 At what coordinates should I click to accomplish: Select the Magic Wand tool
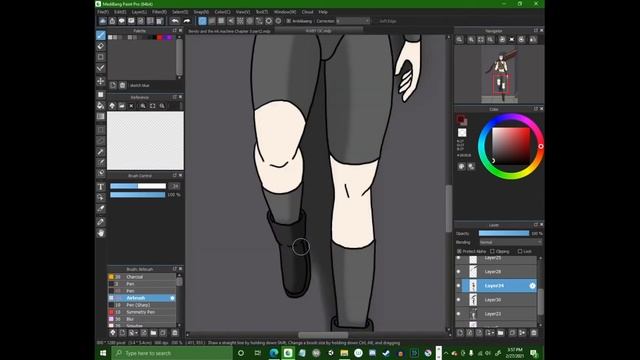[101, 152]
